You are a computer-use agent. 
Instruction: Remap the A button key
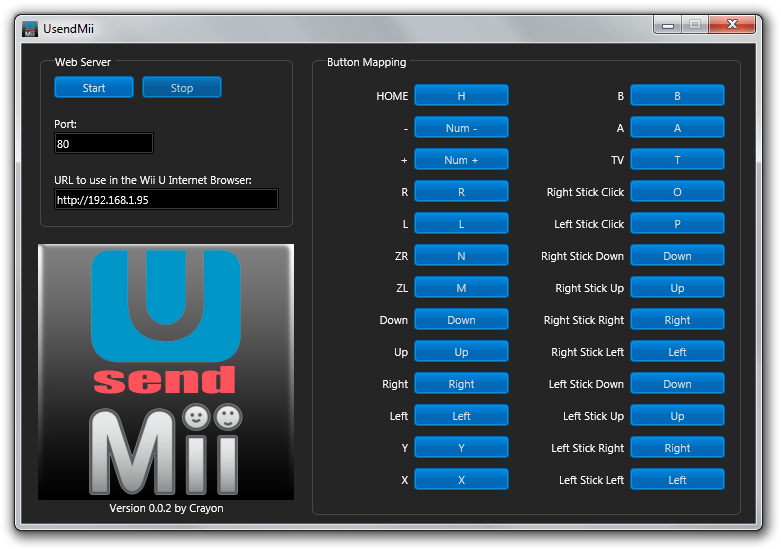tap(677, 128)
